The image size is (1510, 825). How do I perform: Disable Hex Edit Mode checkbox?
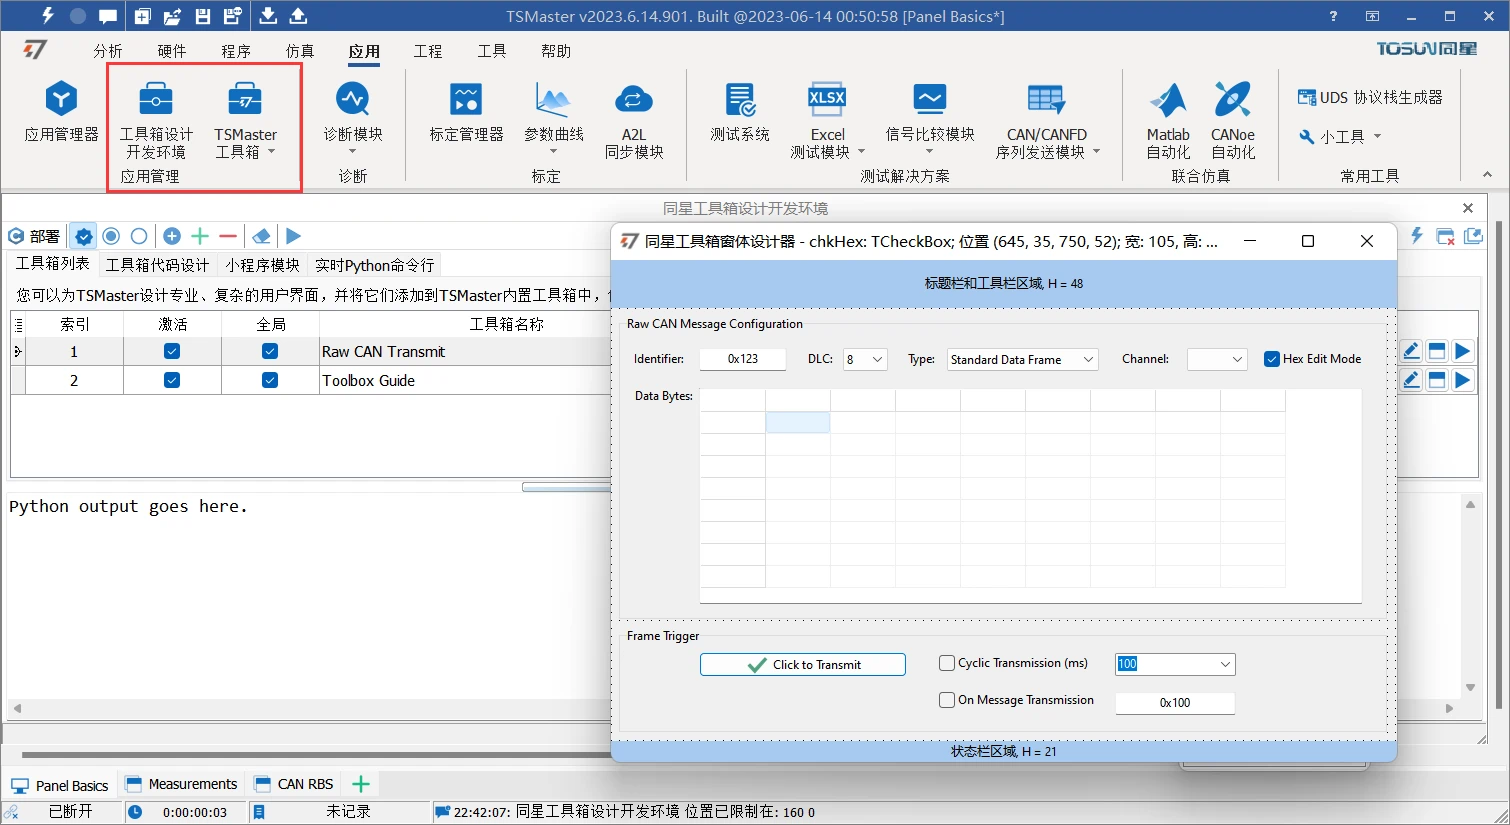click(1272, 359)
